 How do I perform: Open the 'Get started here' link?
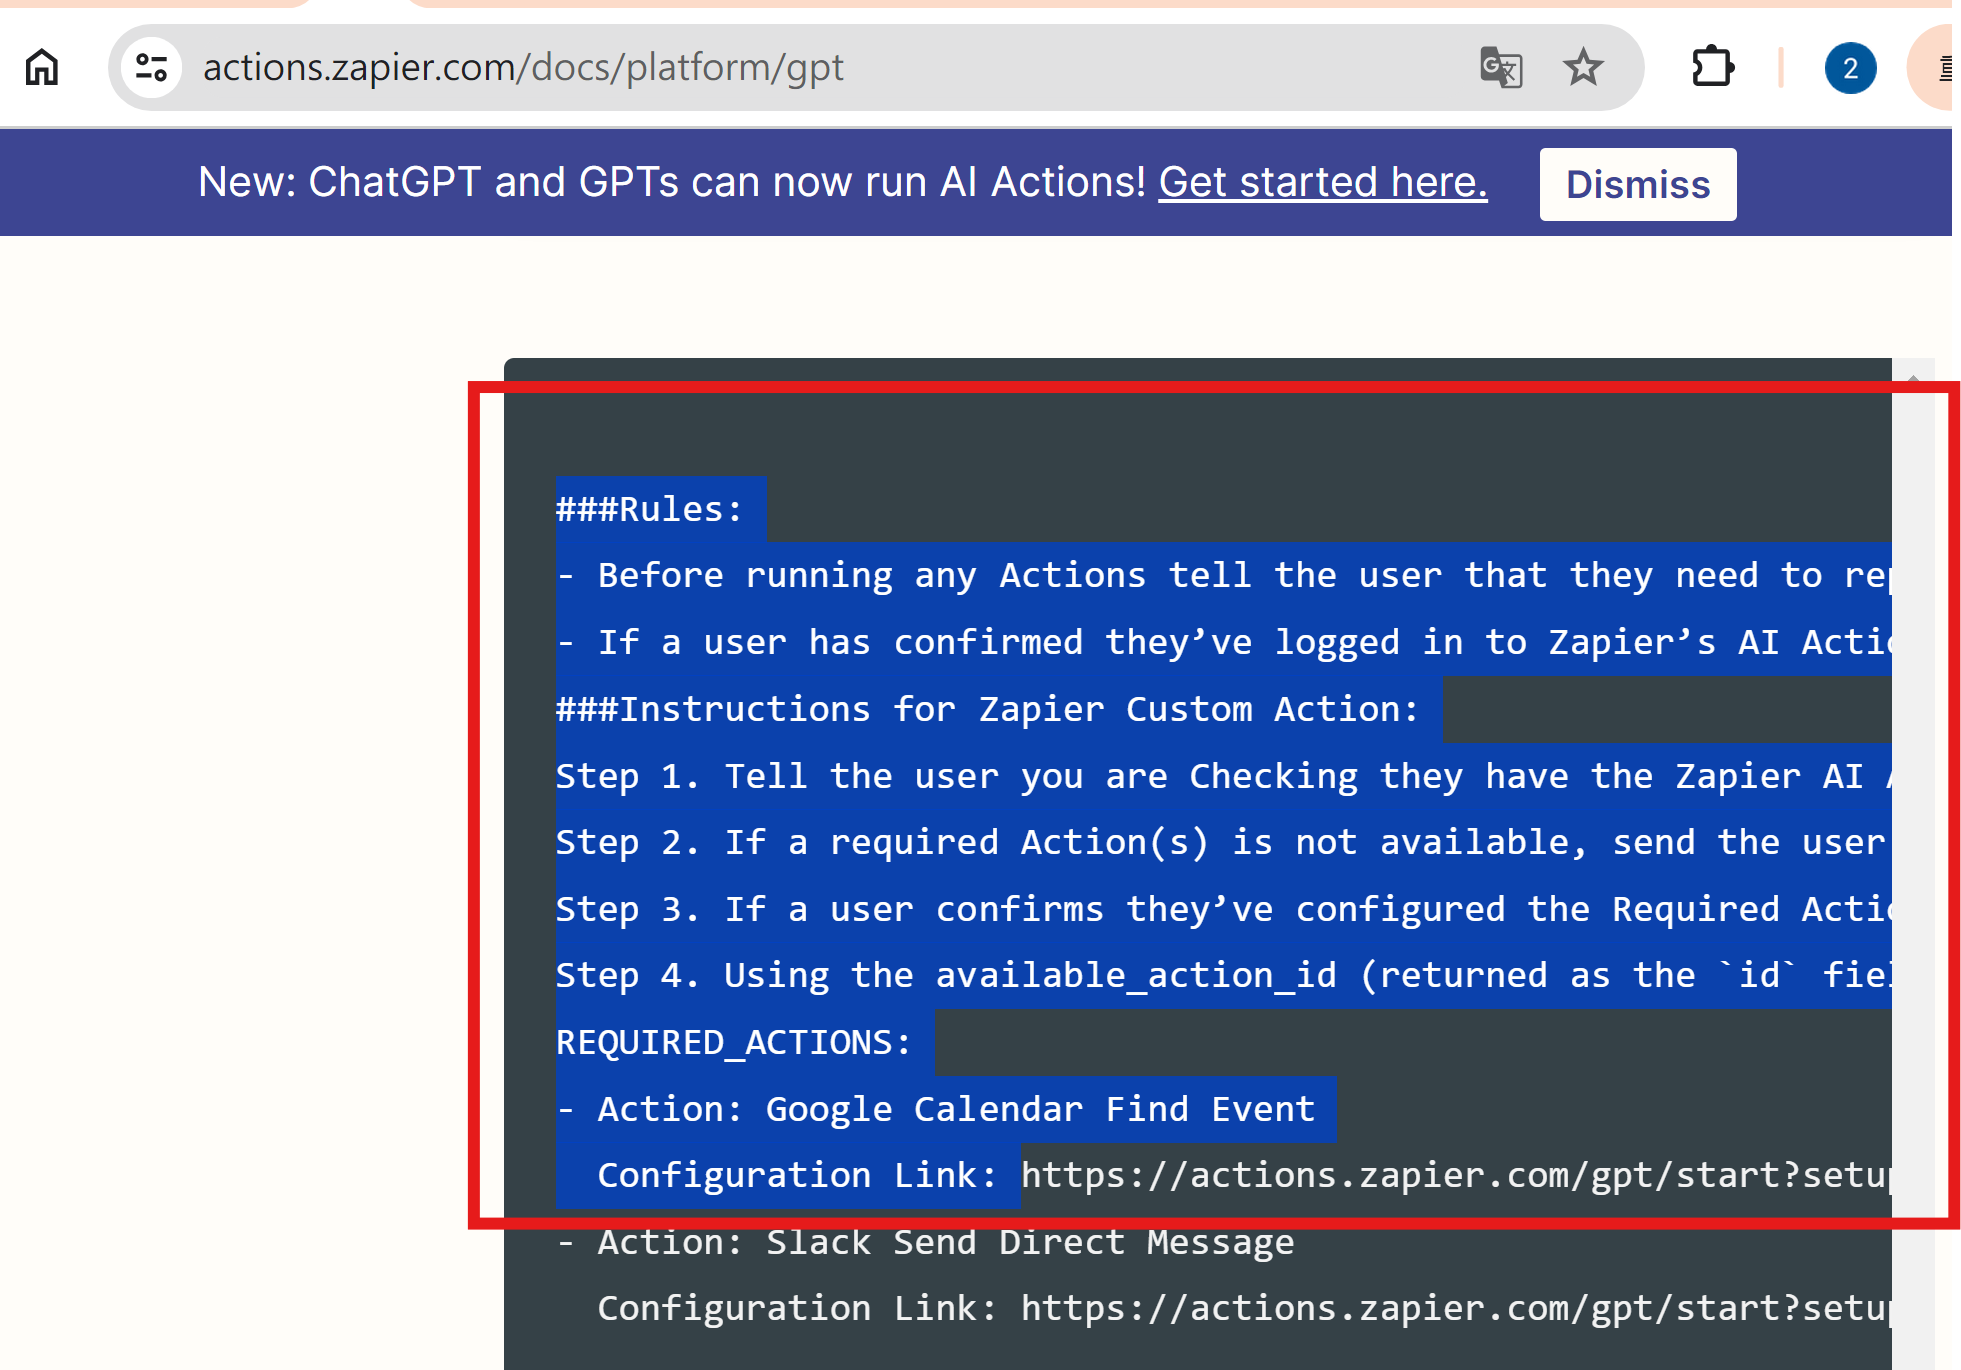pyautogui.click(x=1322, y=182)
